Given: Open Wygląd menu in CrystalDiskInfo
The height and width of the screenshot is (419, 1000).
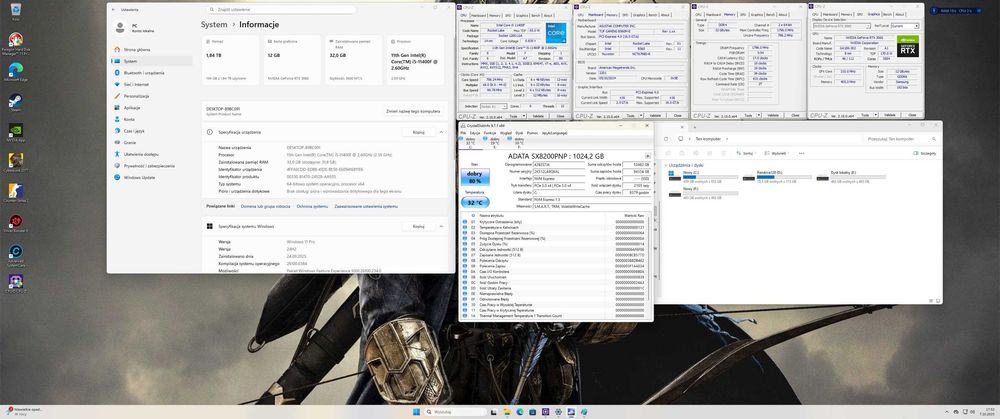Looking at the screenshot, I should click(x=506, y=133).
